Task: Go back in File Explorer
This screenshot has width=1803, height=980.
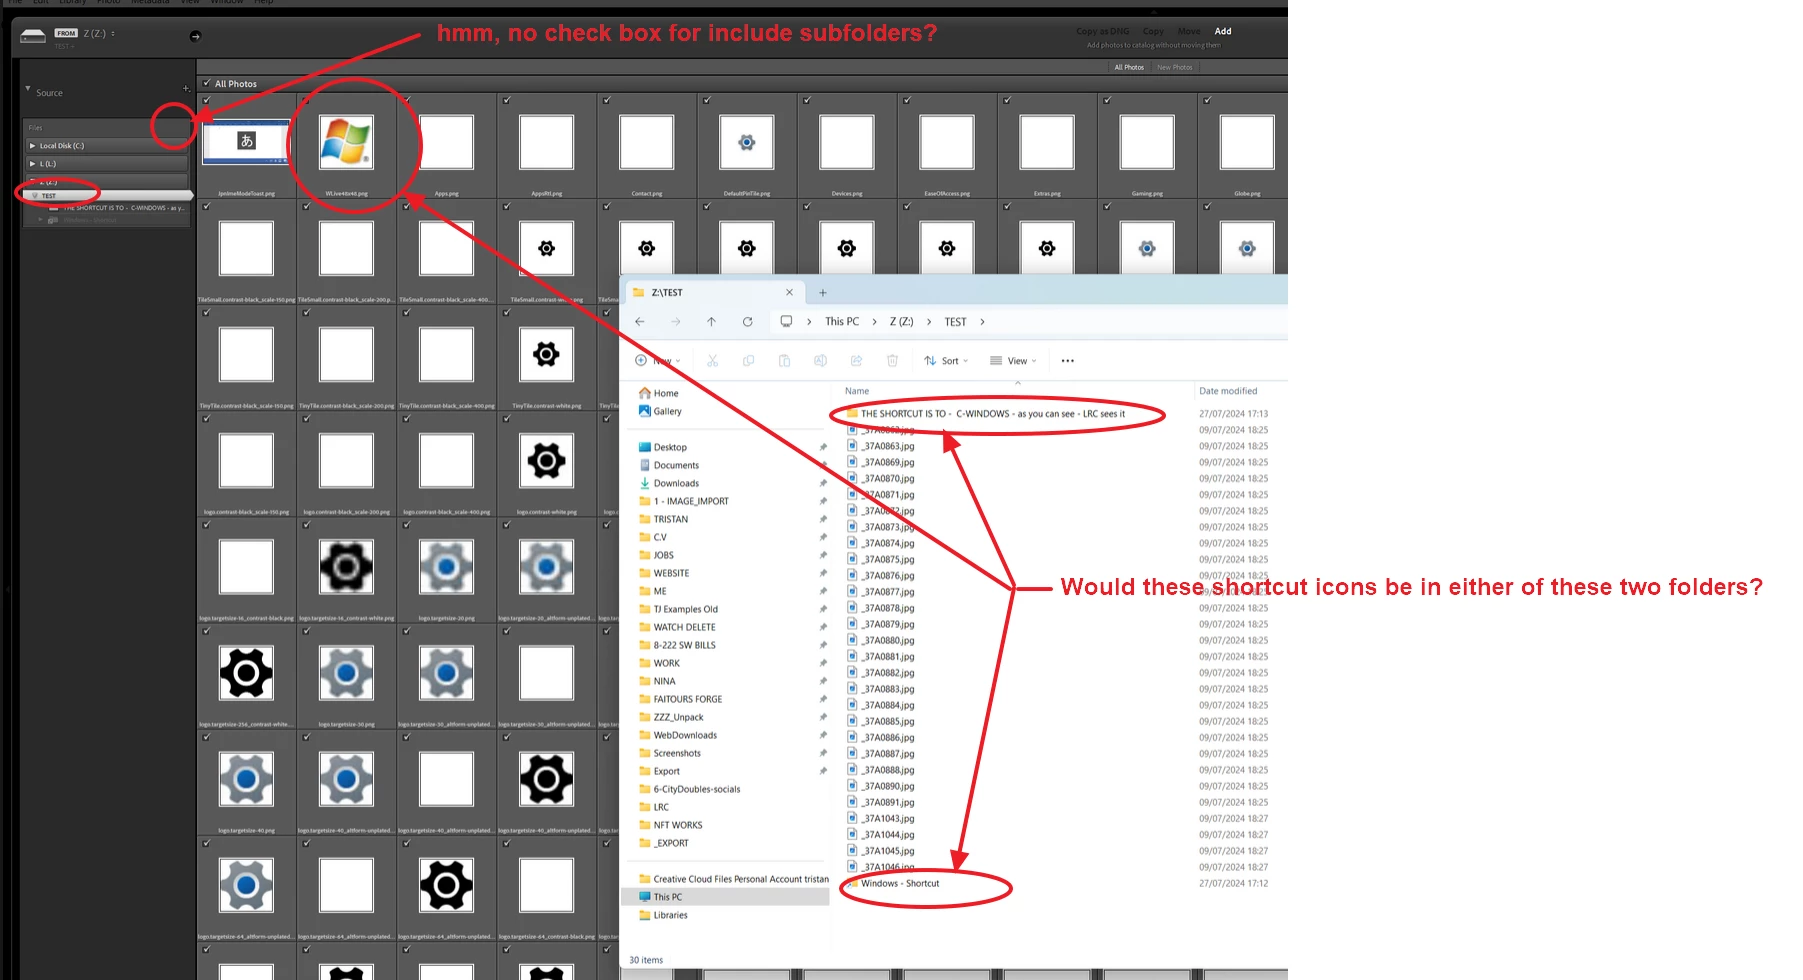Action: (640, 322)
